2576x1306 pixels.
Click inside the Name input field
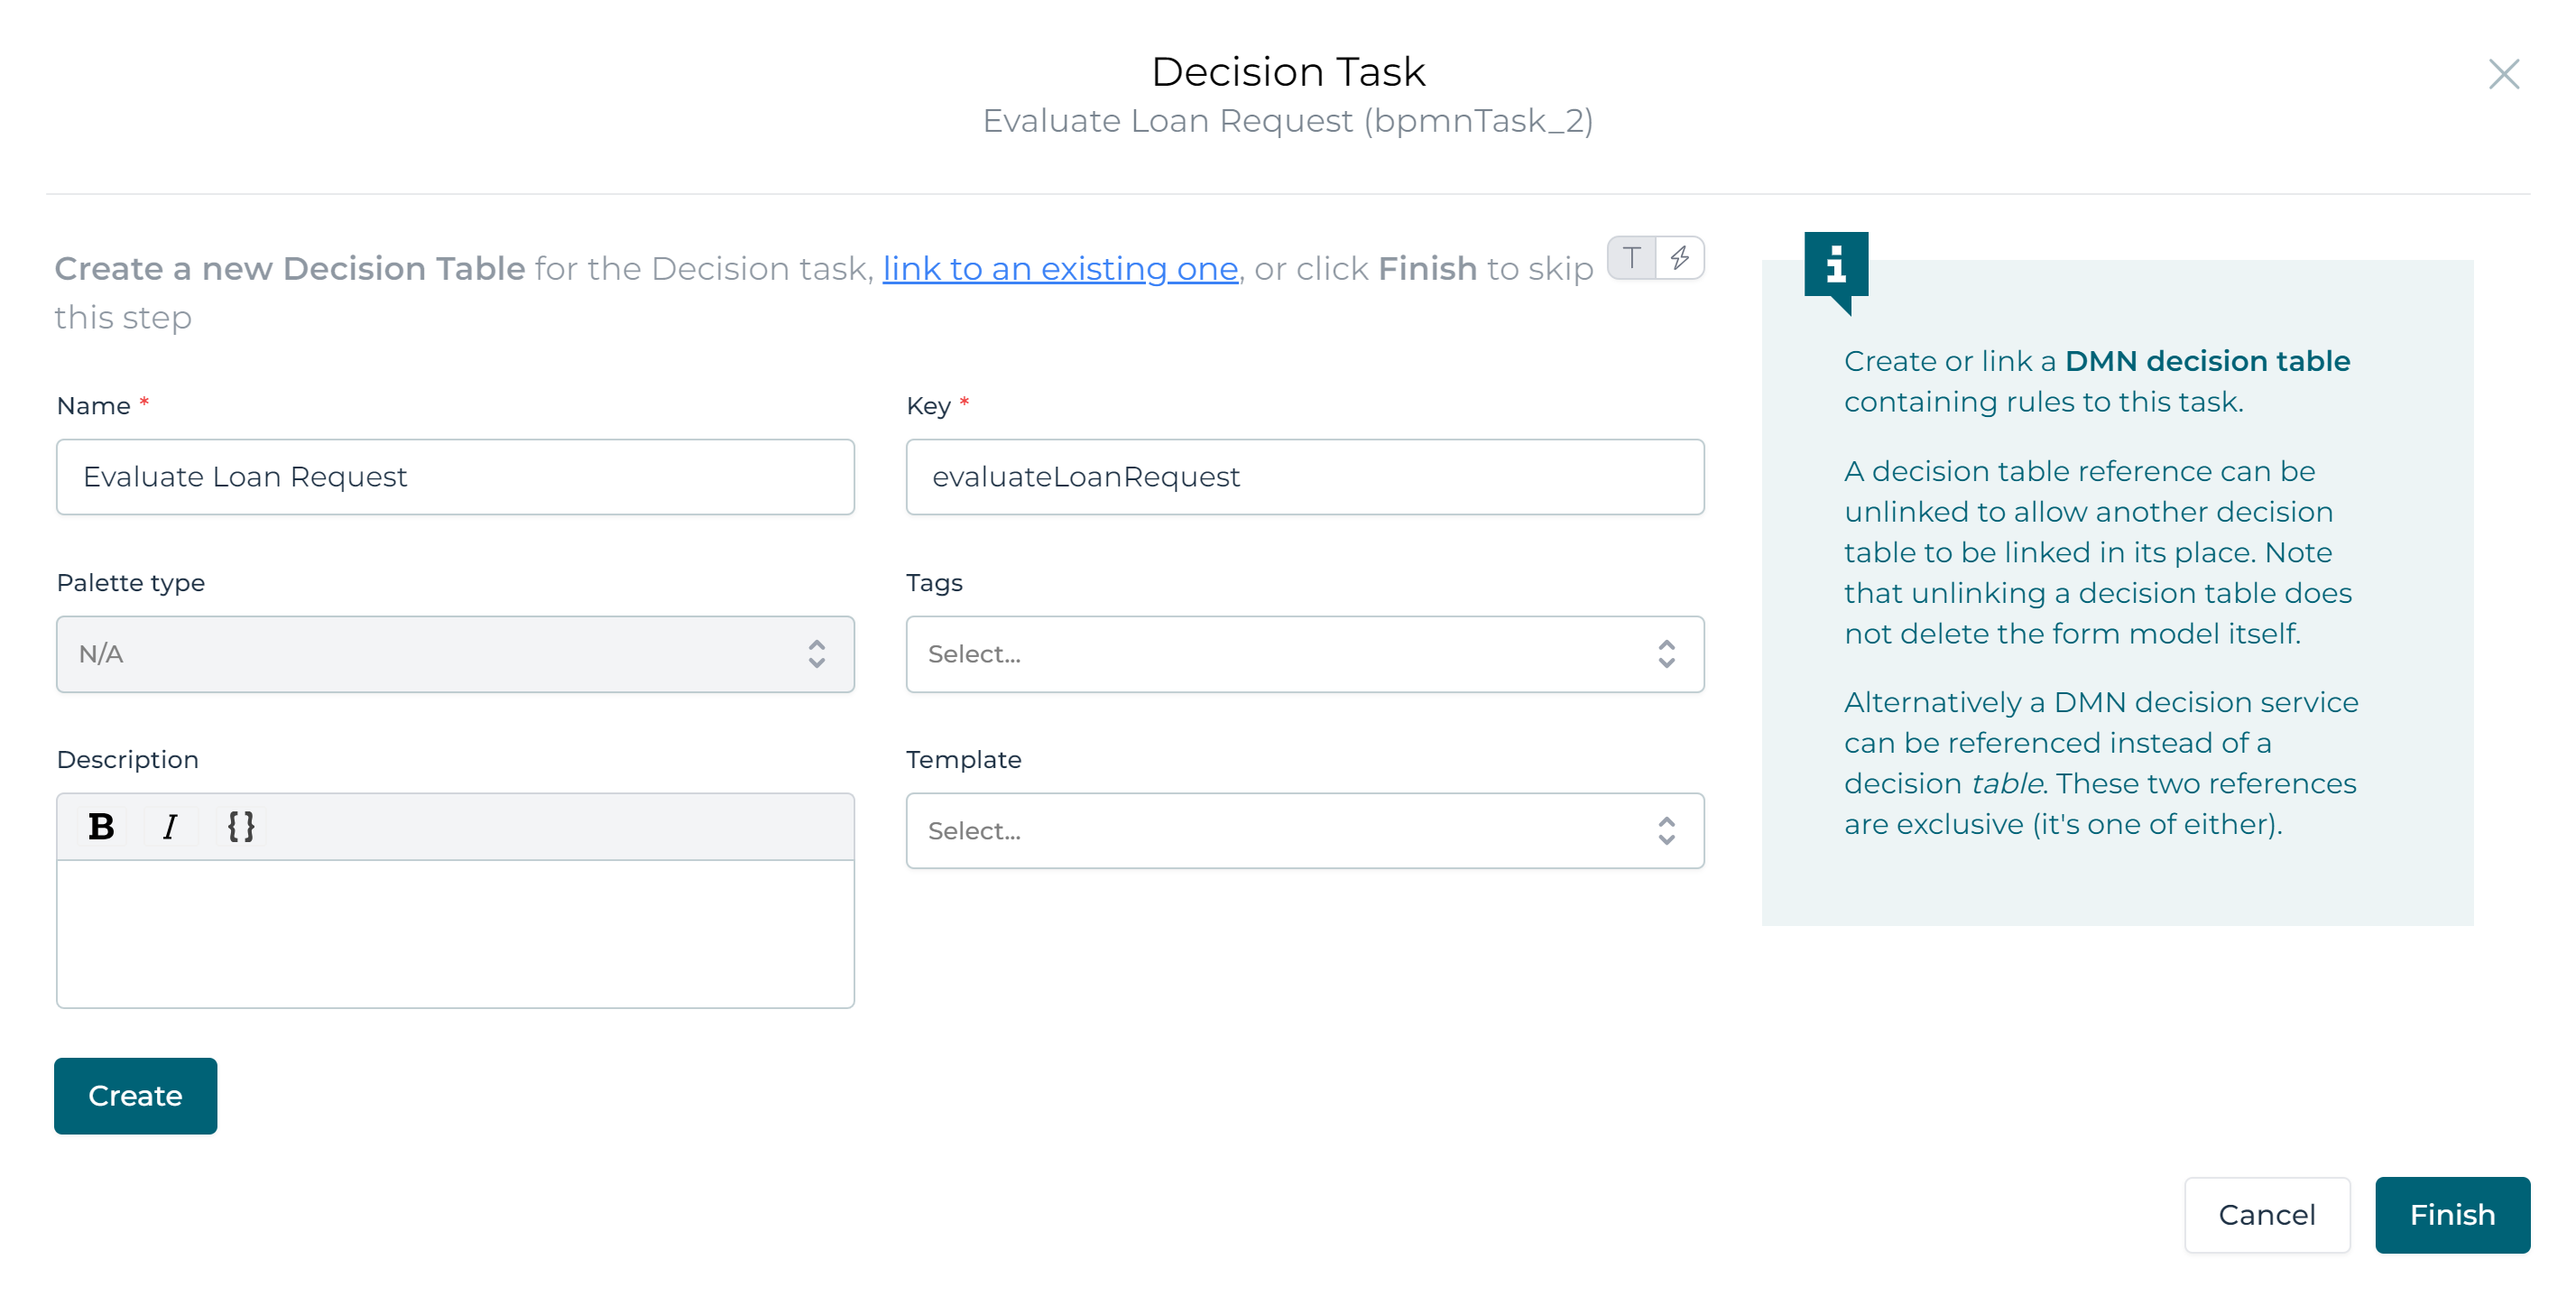point(455,477)
